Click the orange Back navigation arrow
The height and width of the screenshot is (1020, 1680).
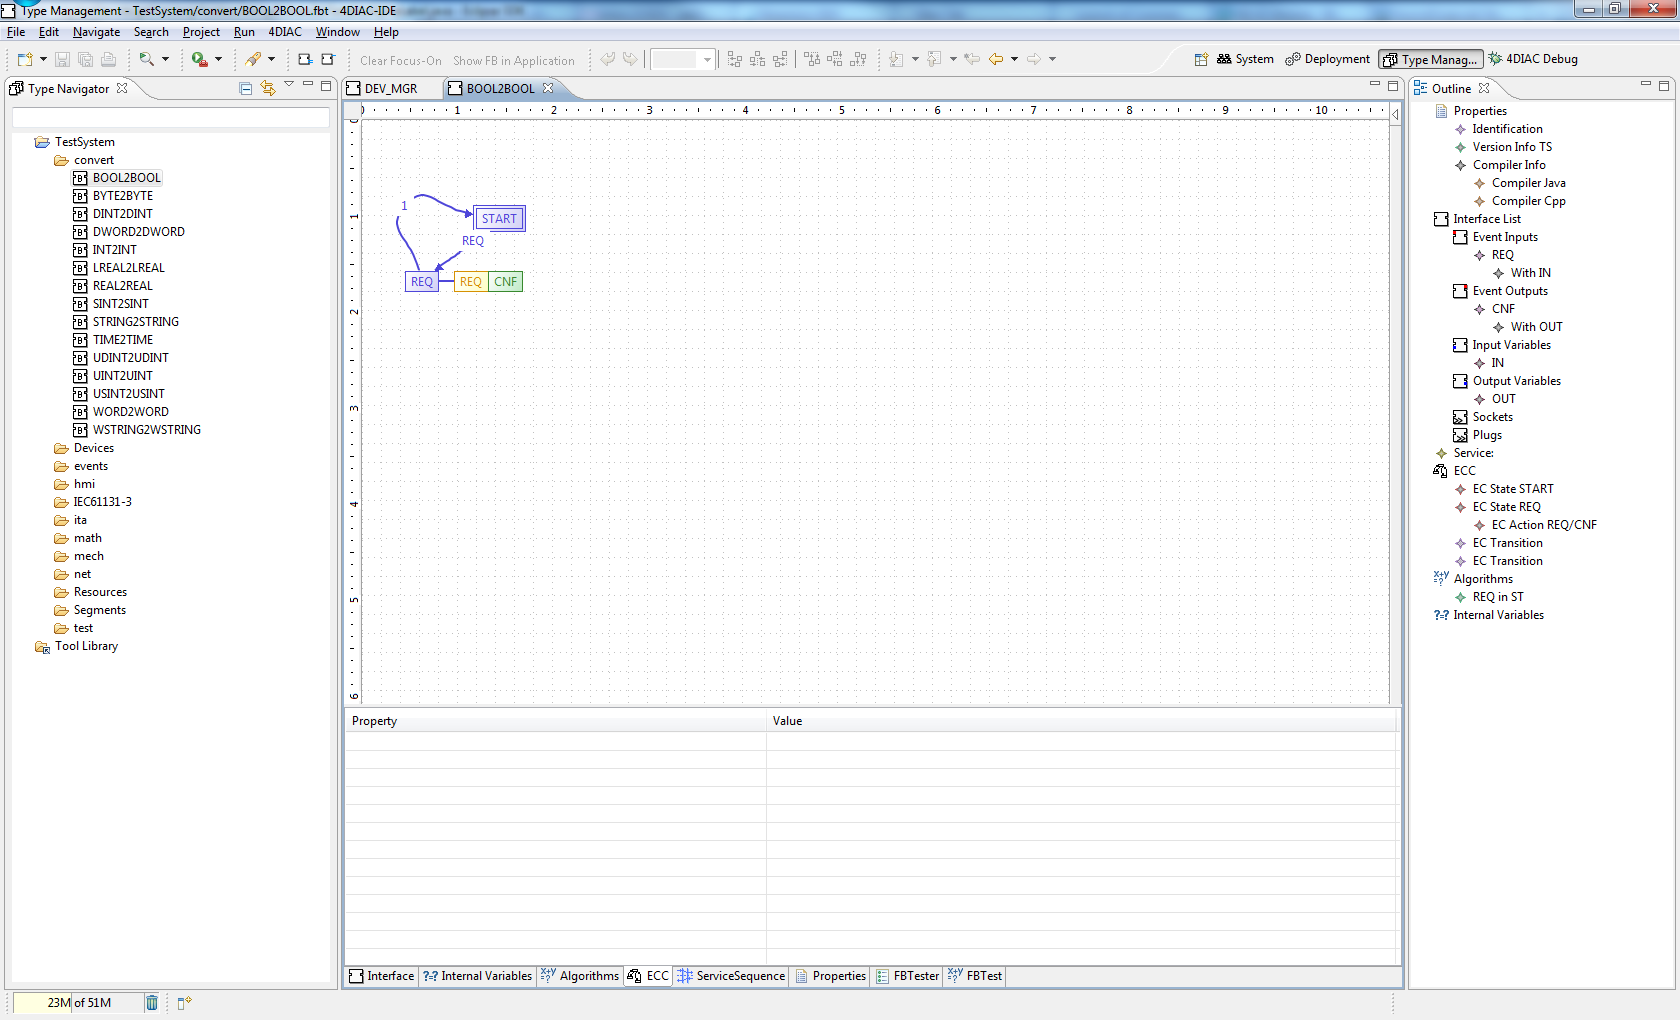[996, 59]
